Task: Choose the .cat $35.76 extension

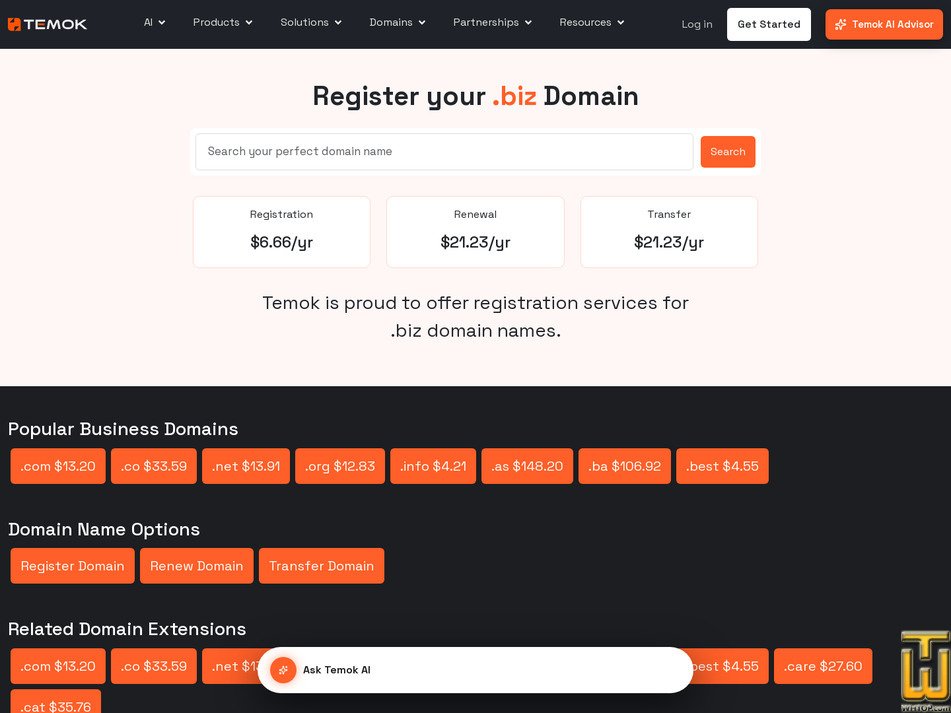Action: pos(56,703)
